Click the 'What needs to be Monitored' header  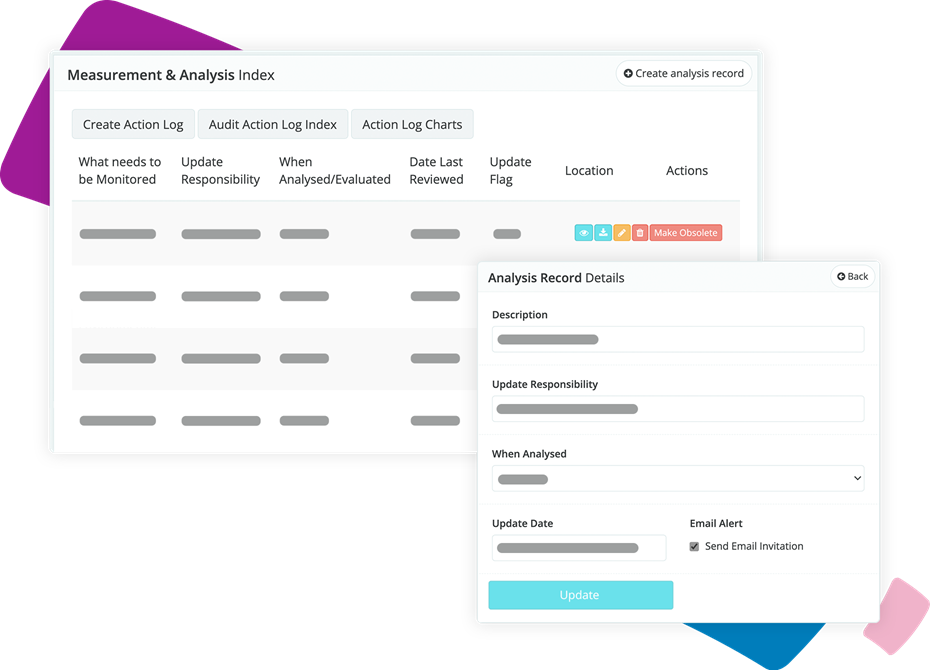coord(120,171)
